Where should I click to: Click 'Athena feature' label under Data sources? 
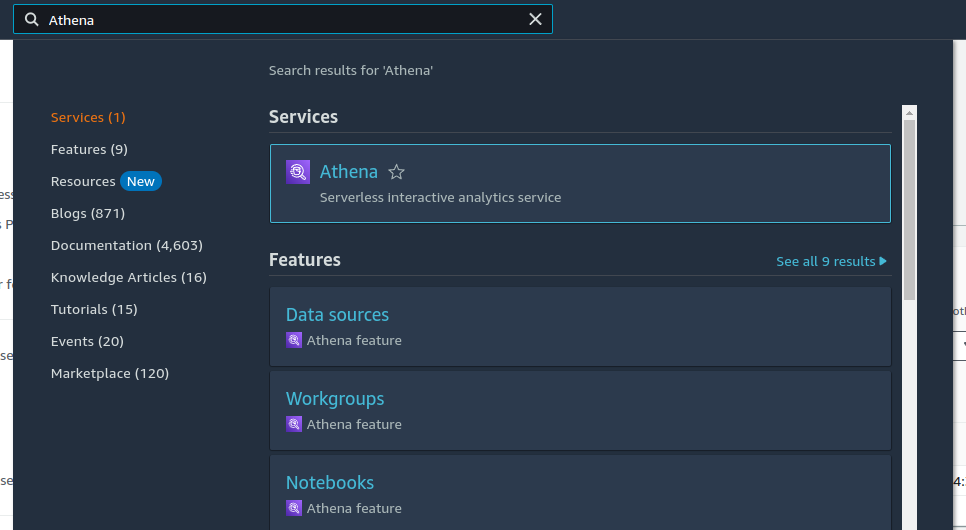pos(354,340)
